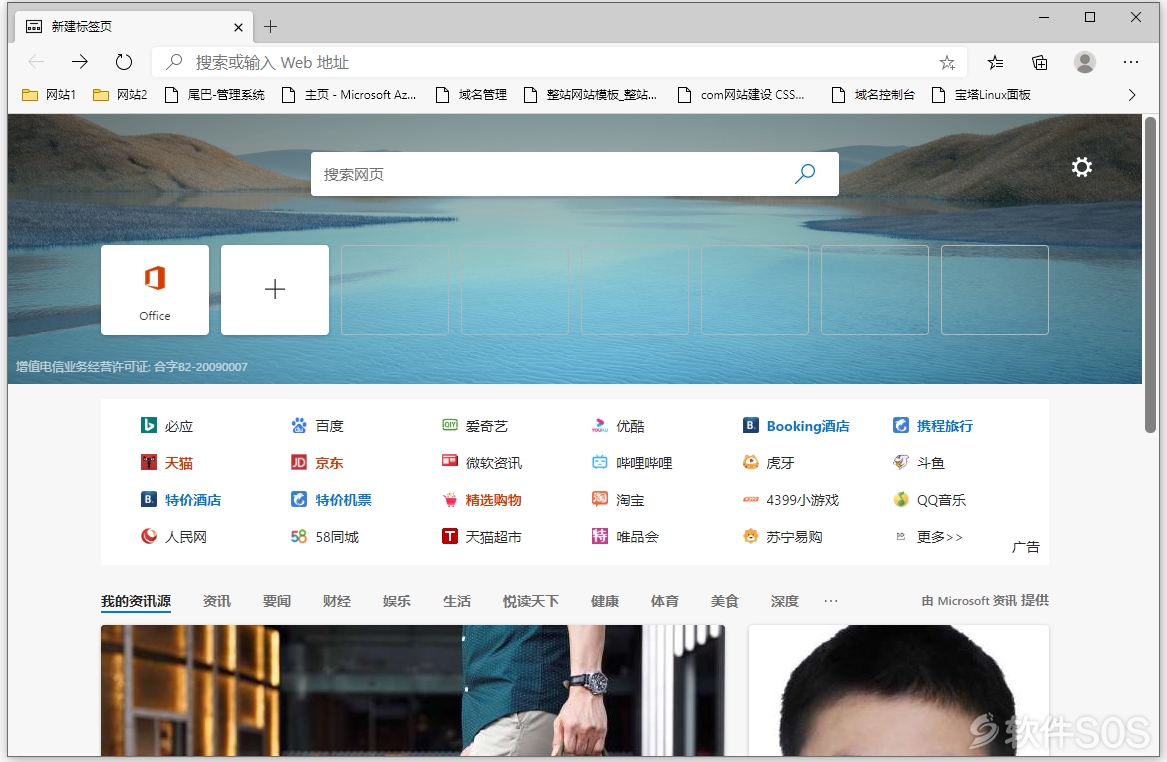Click the page vertical scrollbar thumb
1167x762 pixels.
coord(1151,274)
